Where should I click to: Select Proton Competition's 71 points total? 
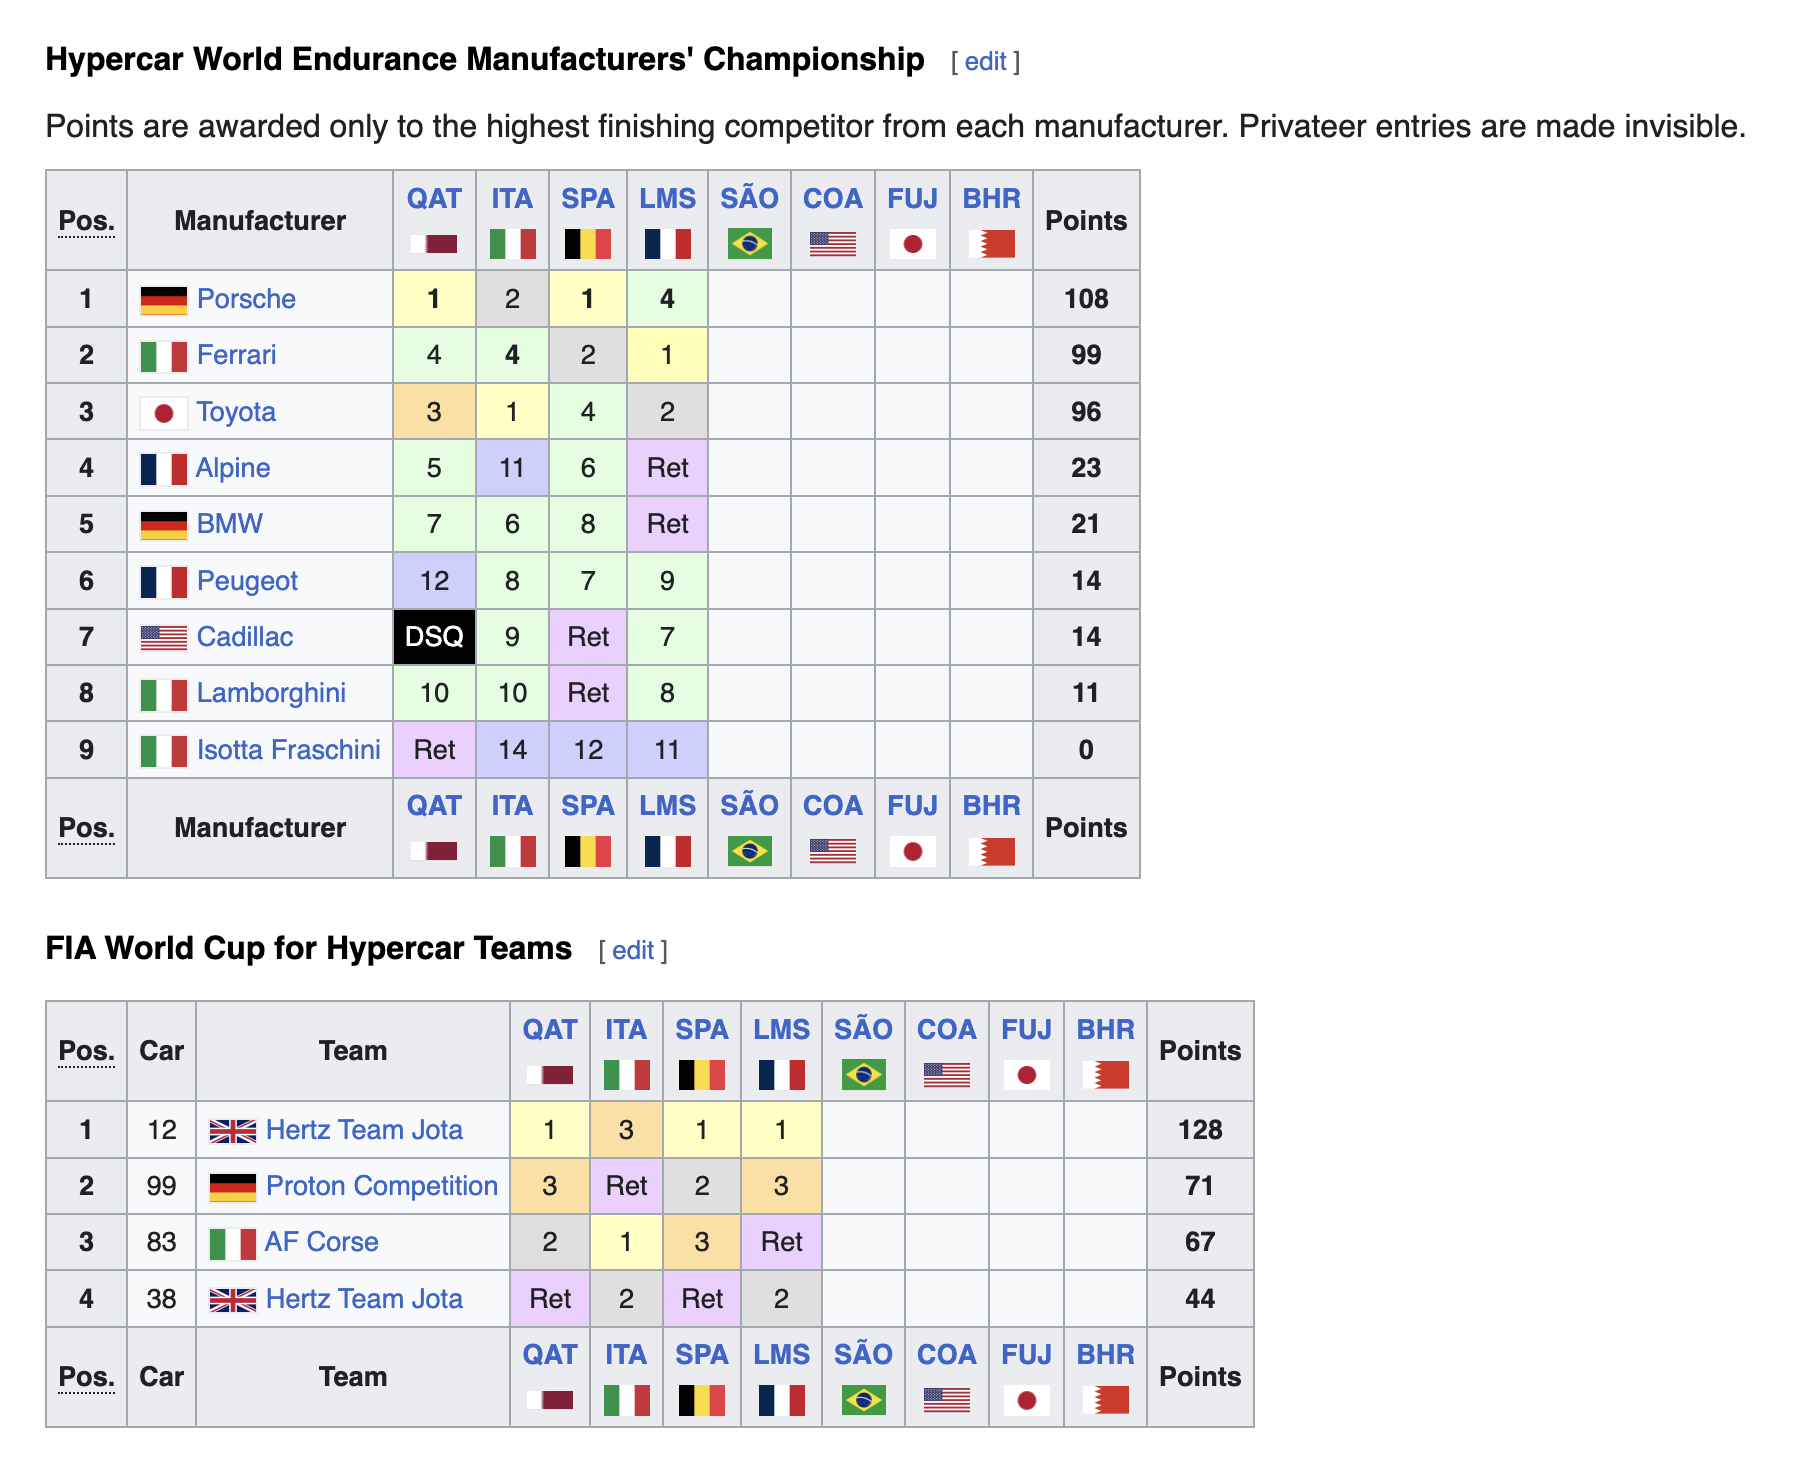coord(1200,1186)
